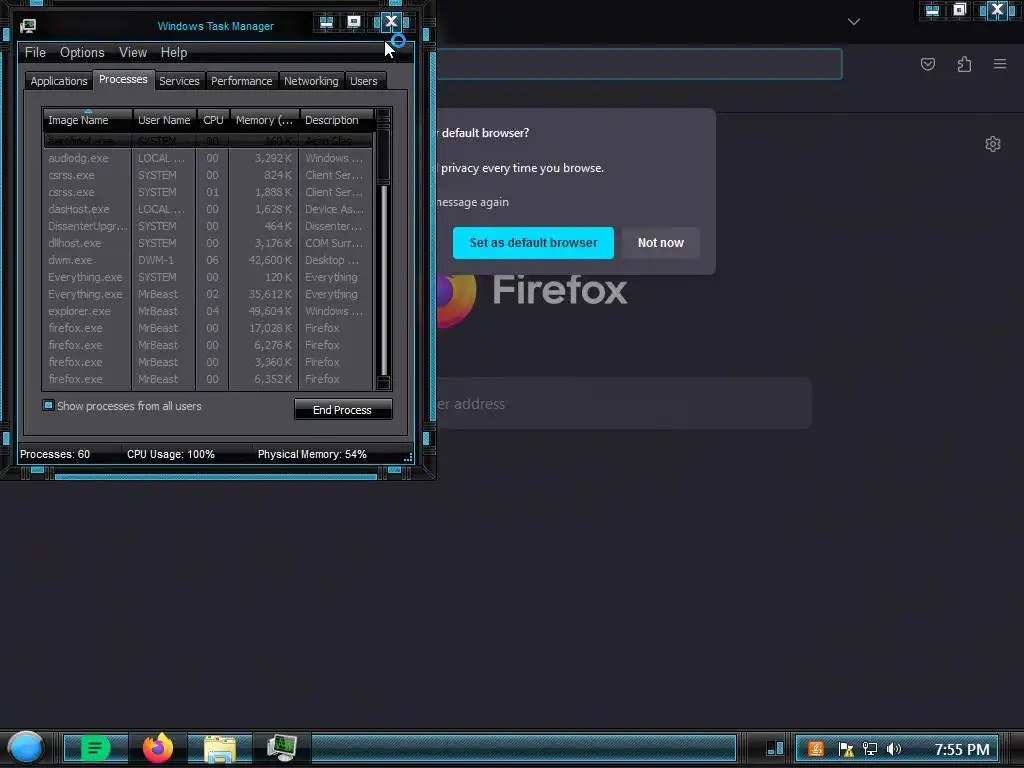Image resolution: width=1024 pixels, height=768 pixels.
Task: Switch to the Performance tab
Action: [x=242, y=81]
